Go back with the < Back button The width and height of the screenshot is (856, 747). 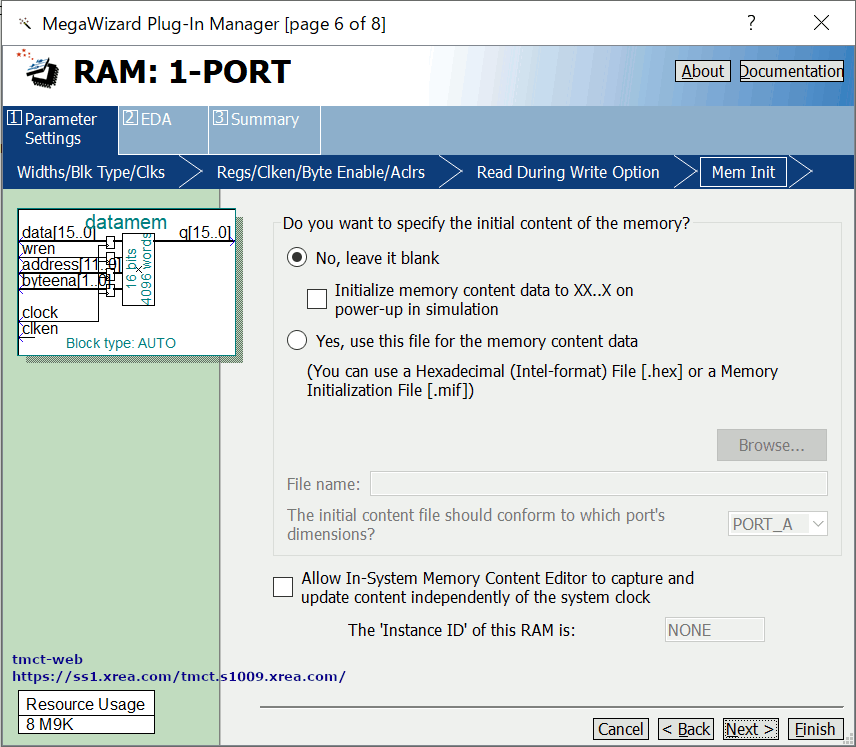pos(686,729)
